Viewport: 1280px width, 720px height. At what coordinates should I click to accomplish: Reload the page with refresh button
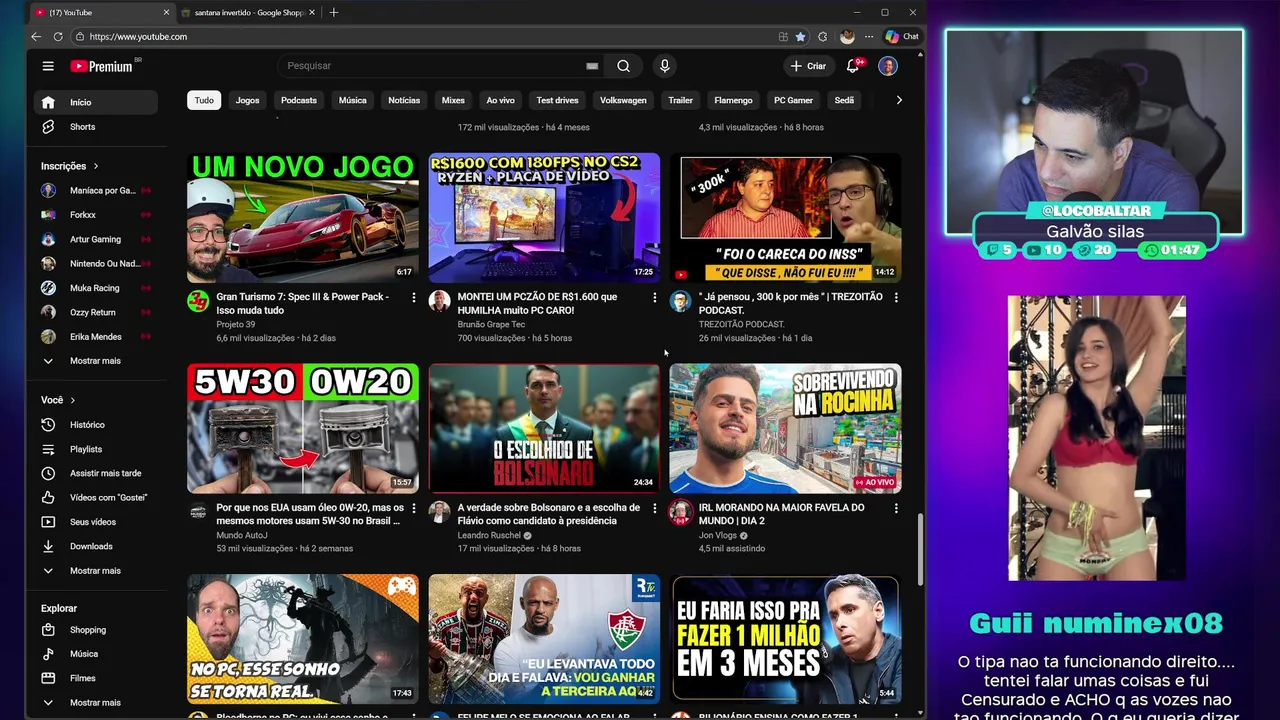click(x=58, y=36)
